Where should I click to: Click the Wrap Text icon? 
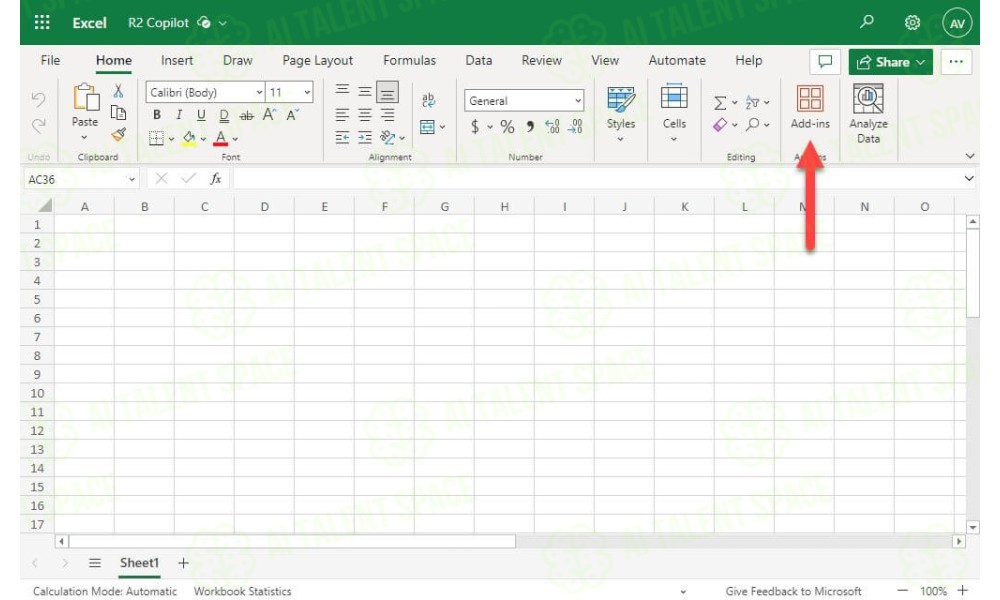(x=428, y=100)
